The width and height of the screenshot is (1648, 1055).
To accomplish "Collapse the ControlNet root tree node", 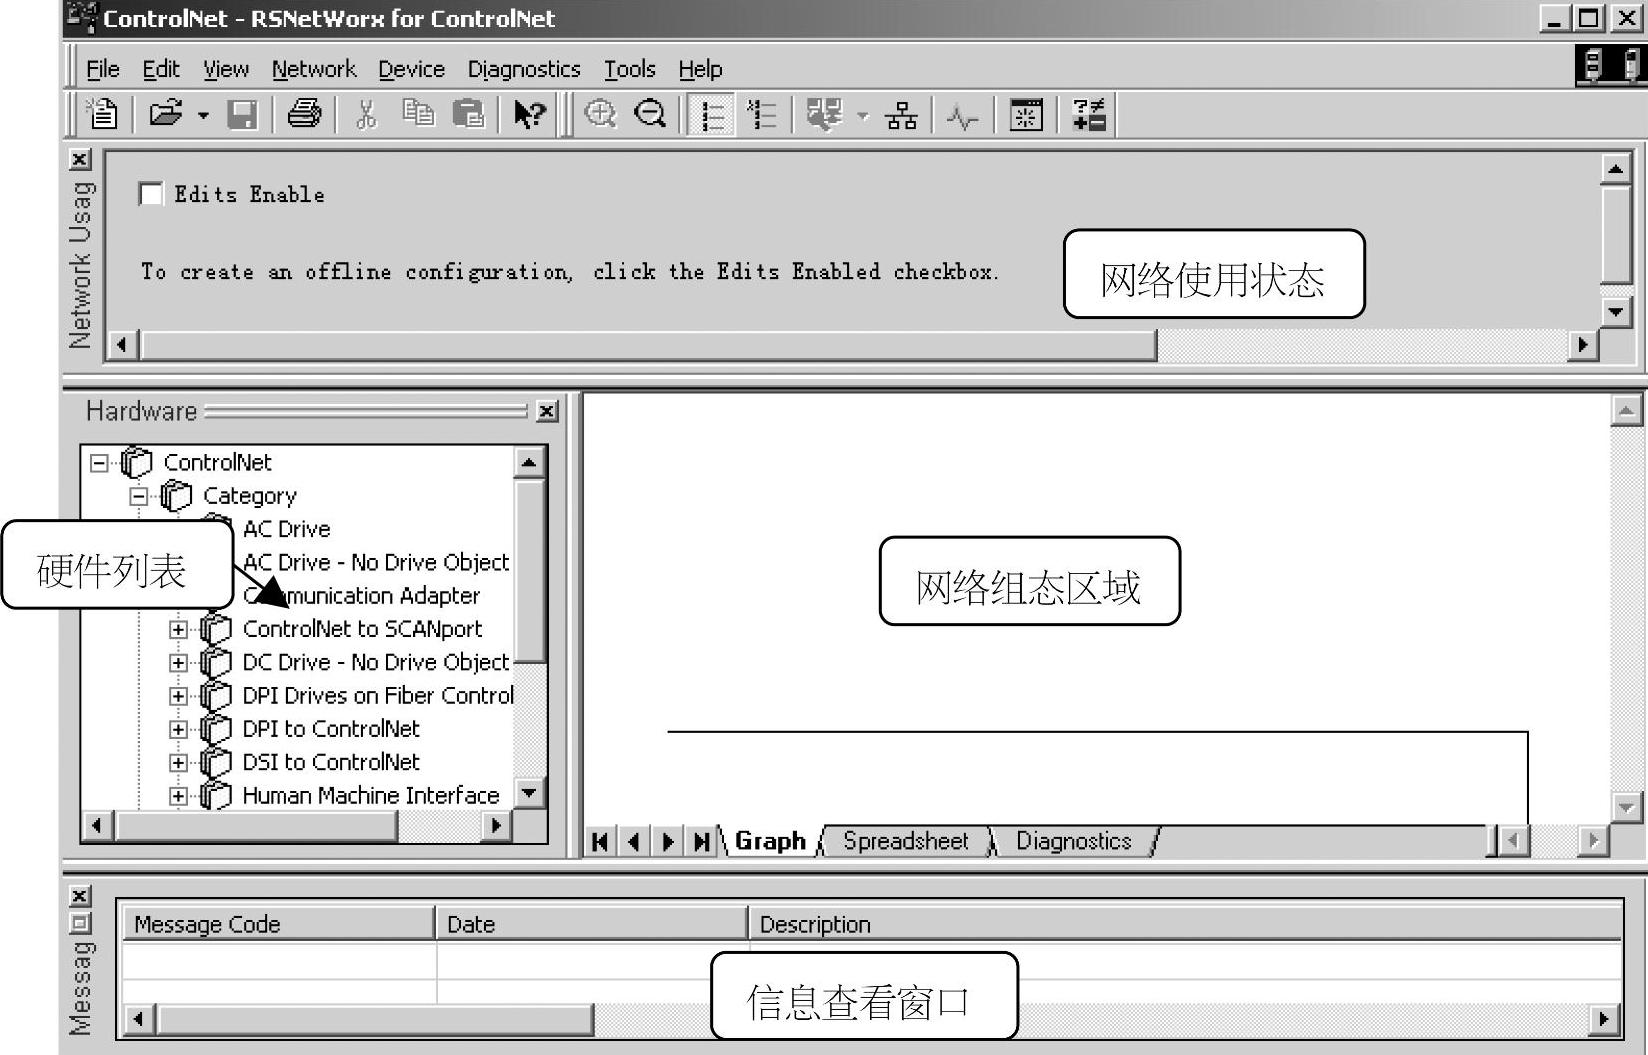I will [98, 463].
